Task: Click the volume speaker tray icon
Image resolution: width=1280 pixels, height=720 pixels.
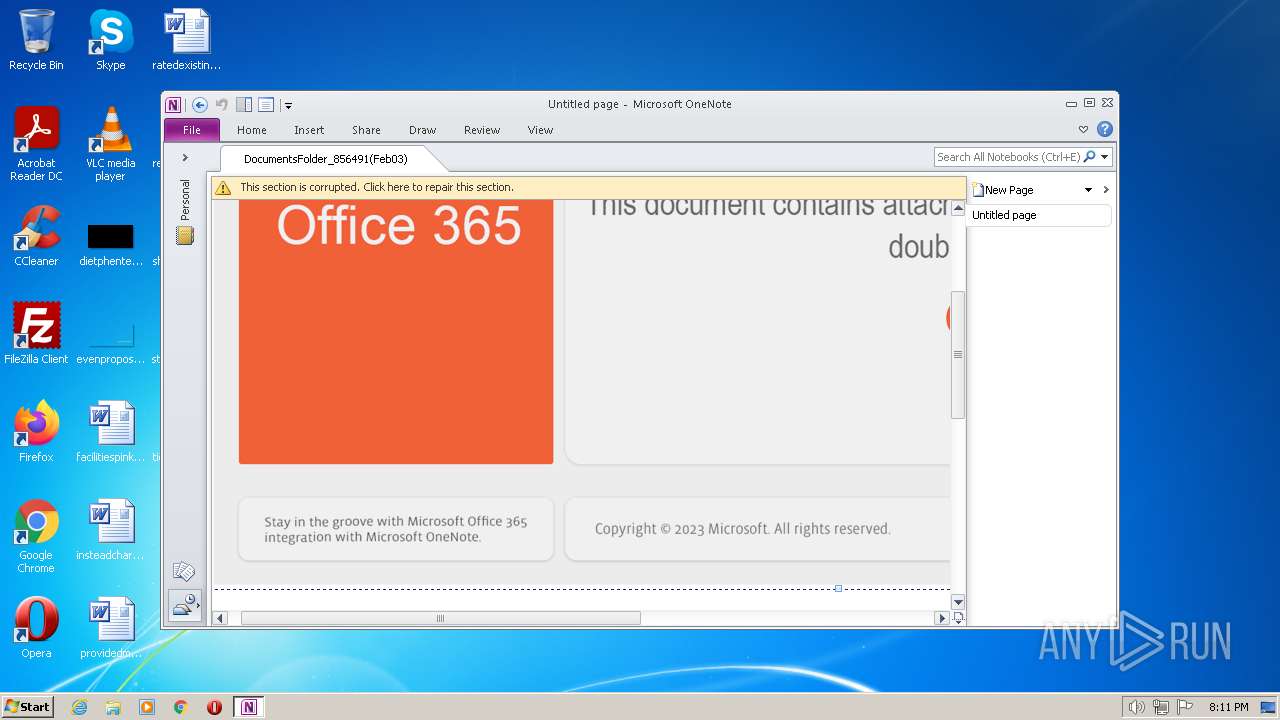Action: click(x=1136, y=707)
